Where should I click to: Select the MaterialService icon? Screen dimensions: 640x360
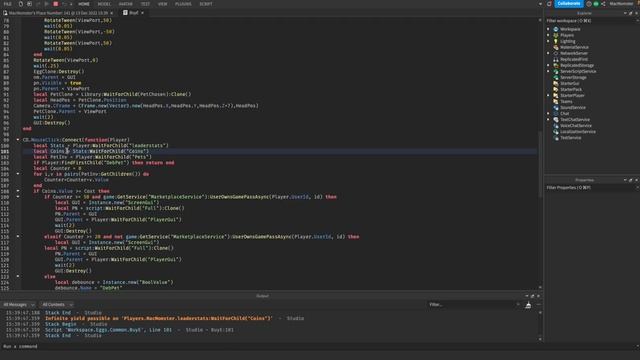point(556,47)
